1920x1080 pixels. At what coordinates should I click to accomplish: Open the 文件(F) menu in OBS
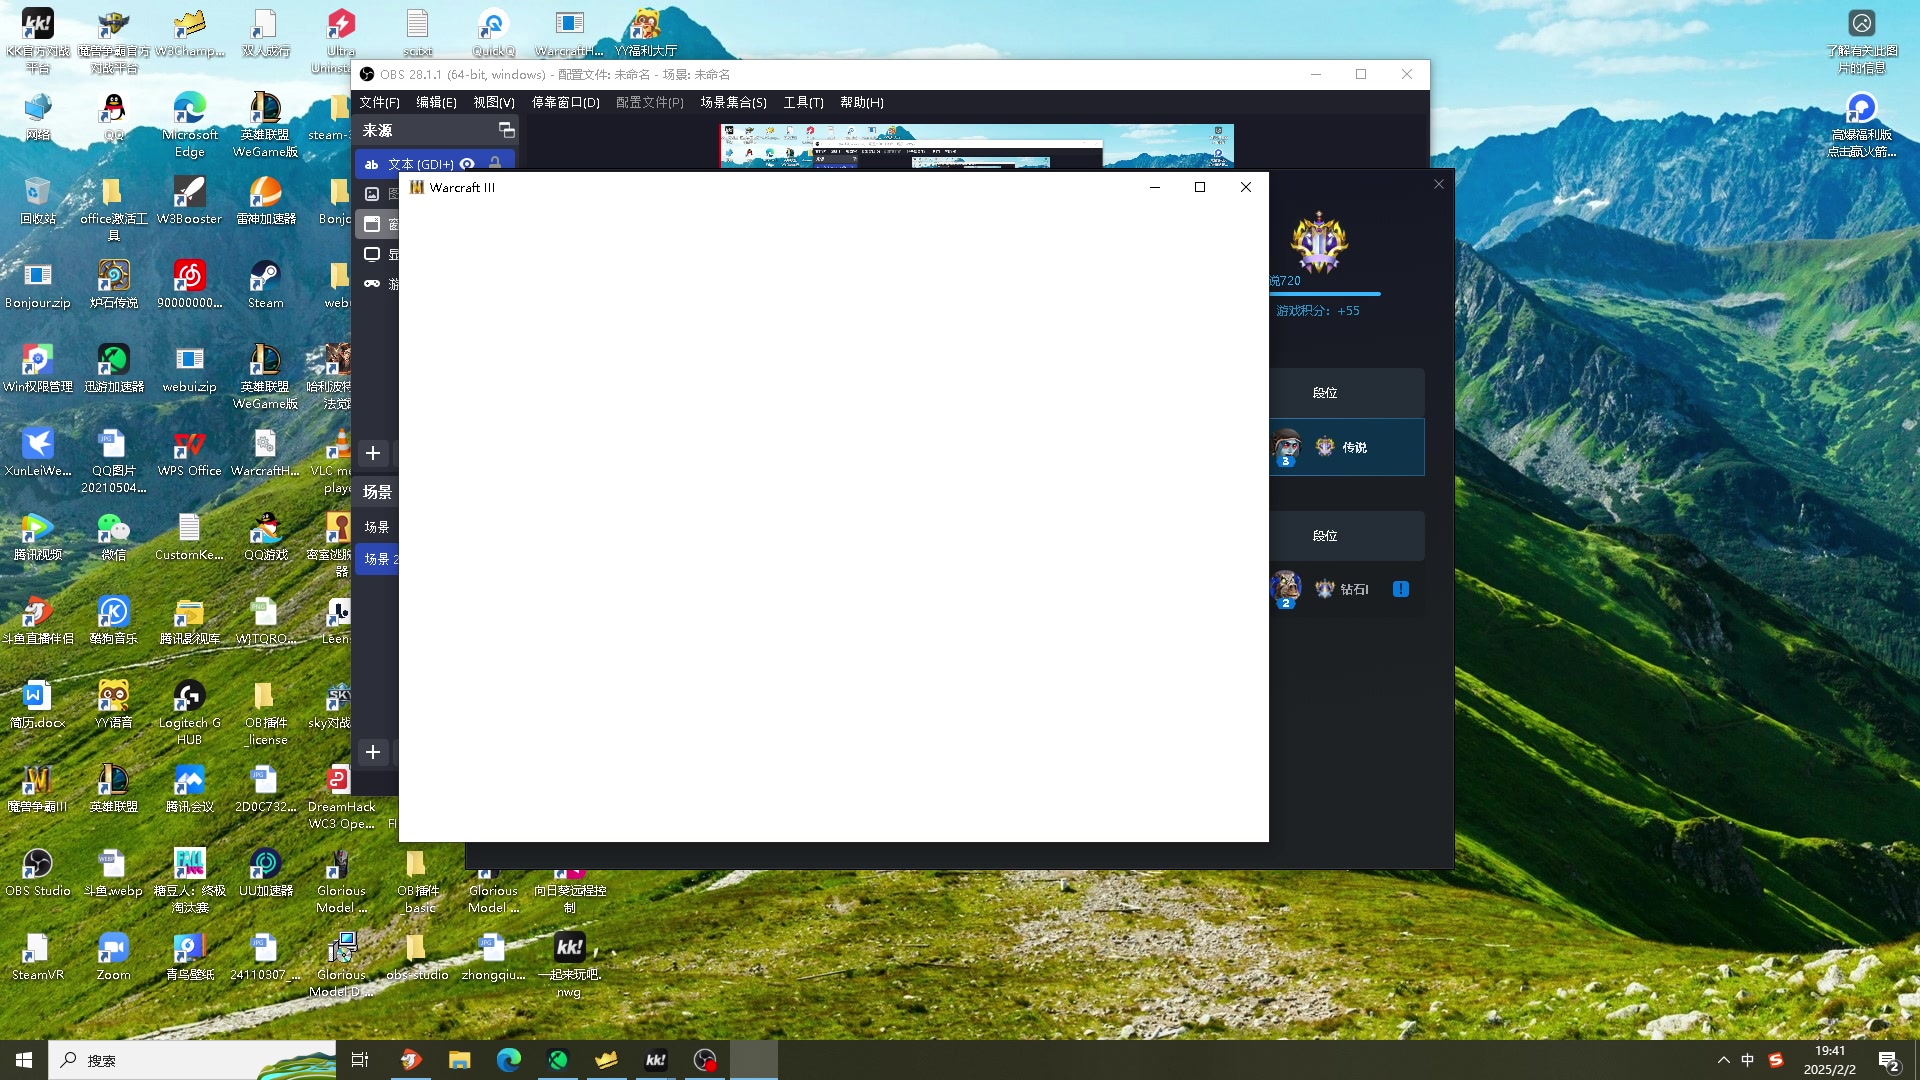(379, 102)
